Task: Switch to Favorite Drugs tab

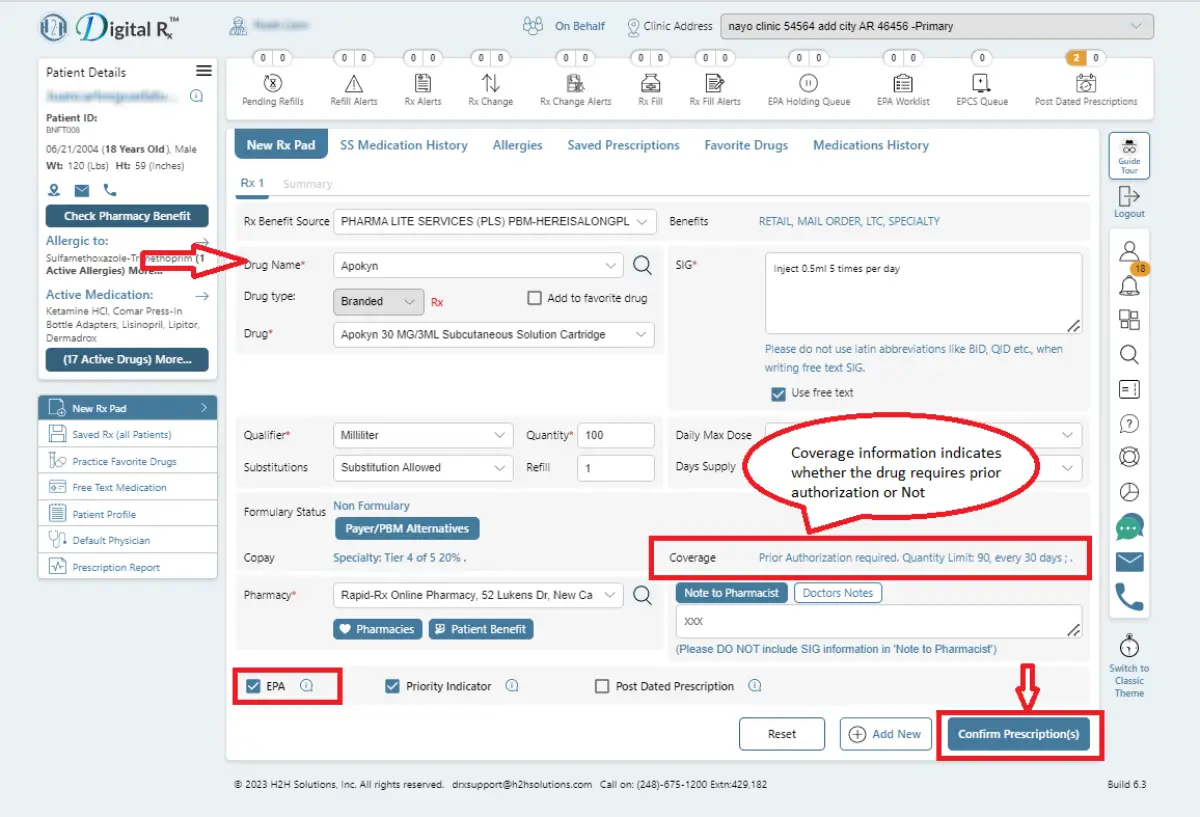Action: coord(746,145)
